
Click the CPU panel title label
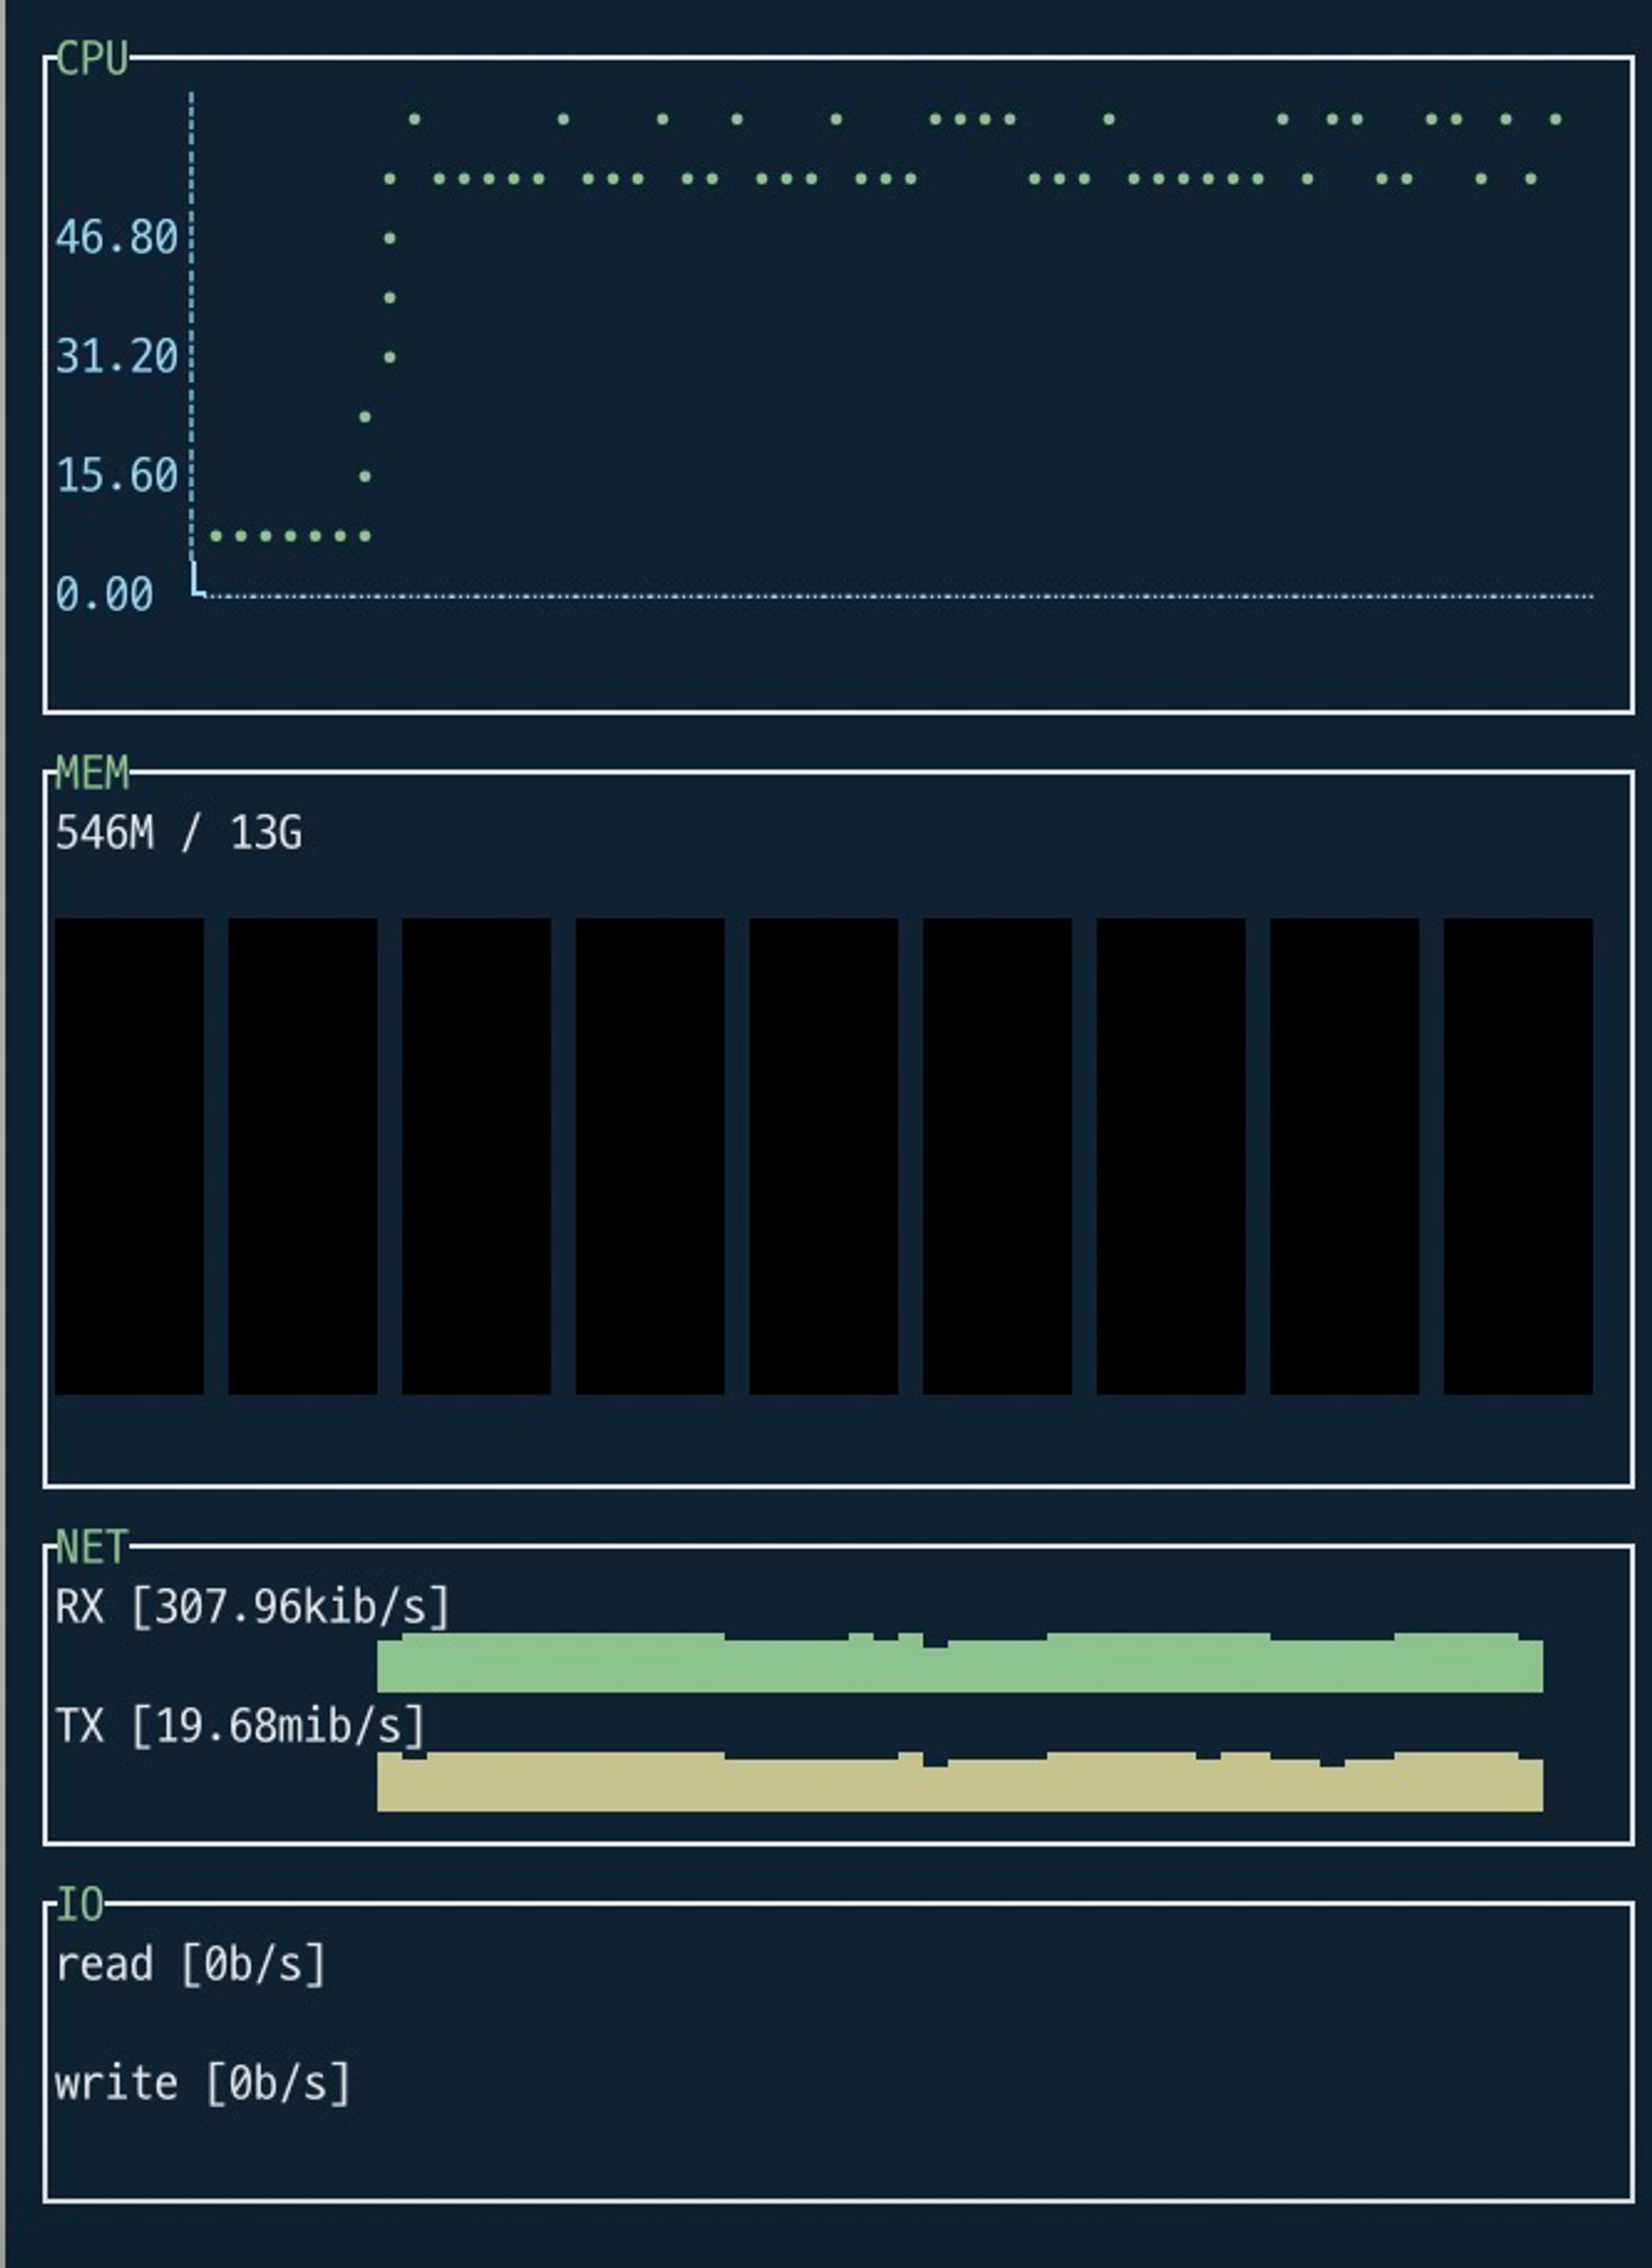coord(91,59)
